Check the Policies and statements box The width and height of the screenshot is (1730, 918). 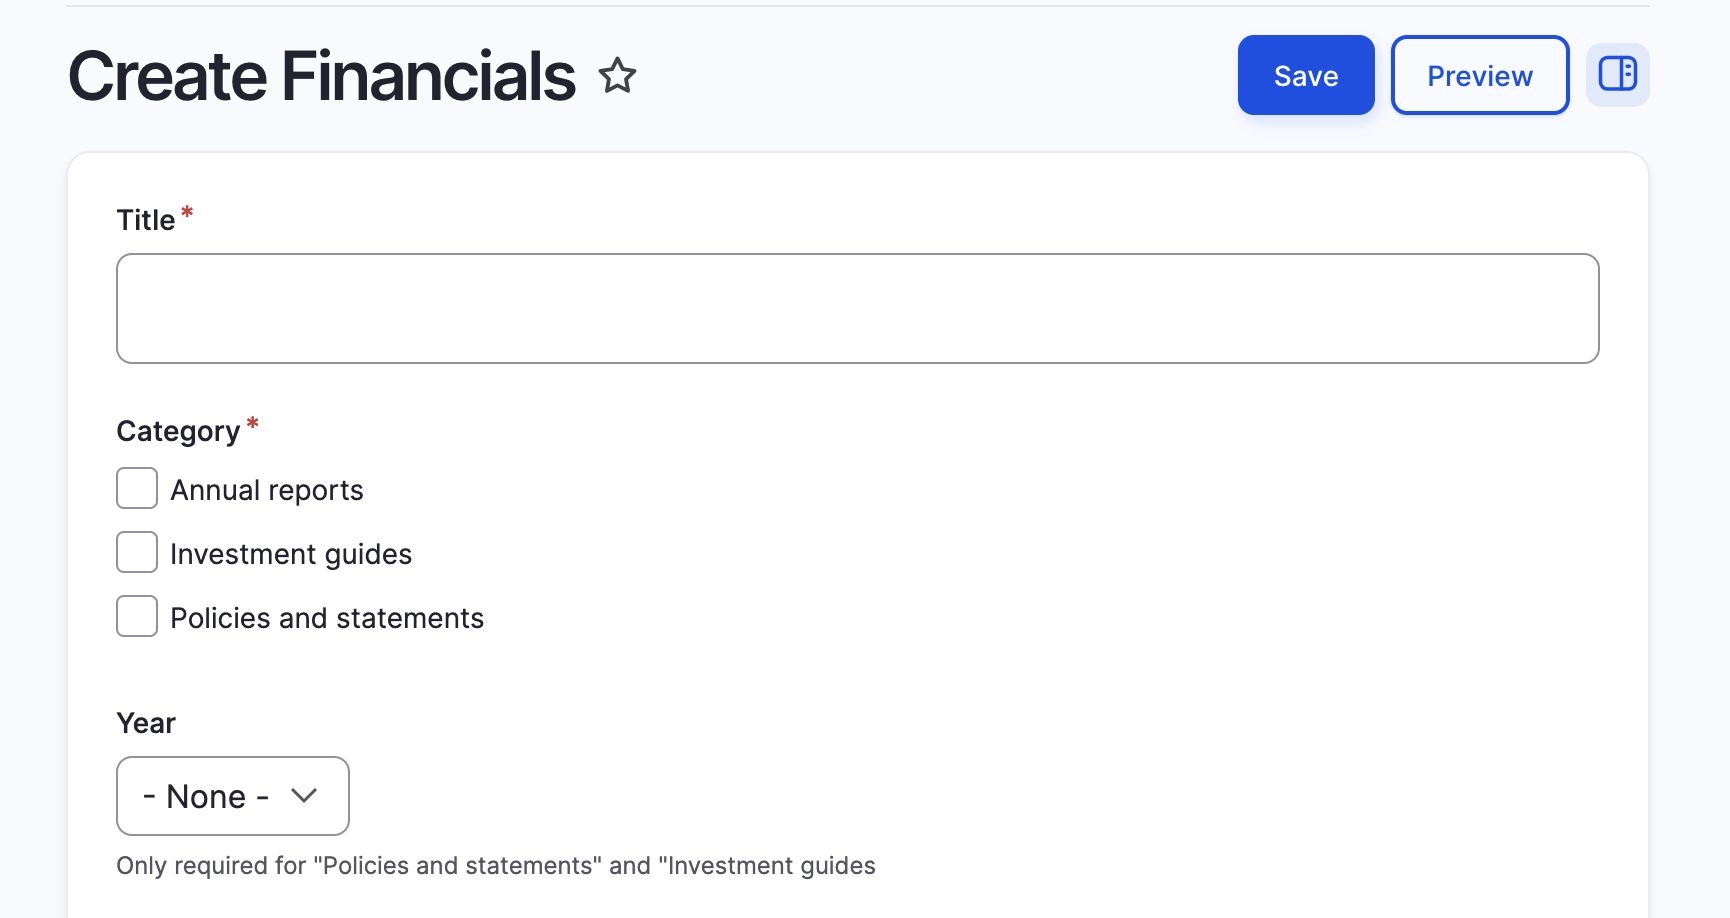[137, 617]
